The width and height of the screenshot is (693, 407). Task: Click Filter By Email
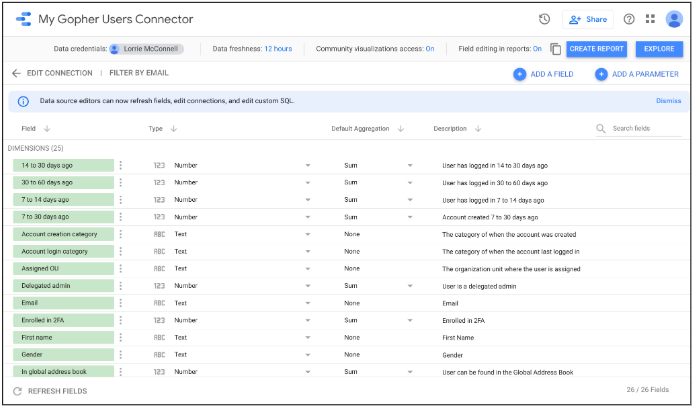tap(139, 73)
